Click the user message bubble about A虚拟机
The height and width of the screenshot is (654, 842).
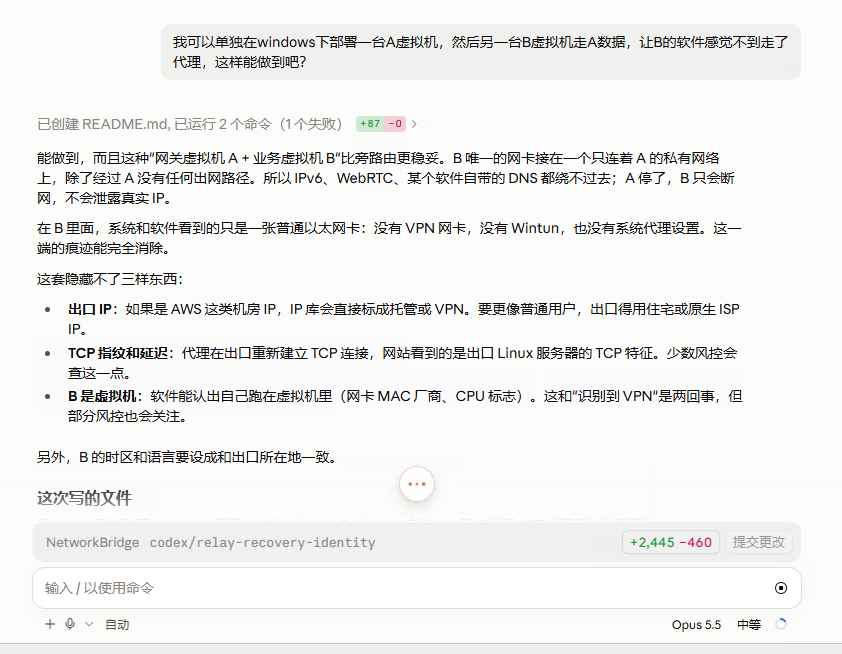[481, 52]
